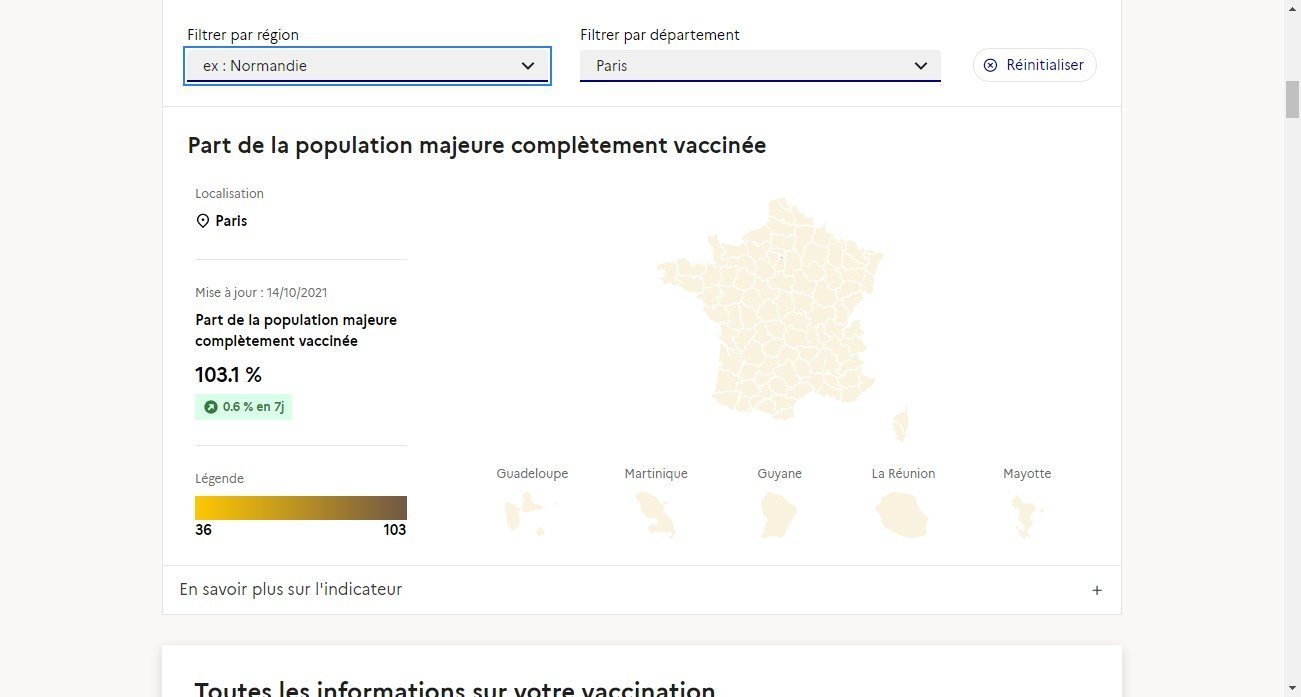Select the Mayotte map shape
The height and width of the screenshot is (697, 1301).
click(x=1026, y=515)
